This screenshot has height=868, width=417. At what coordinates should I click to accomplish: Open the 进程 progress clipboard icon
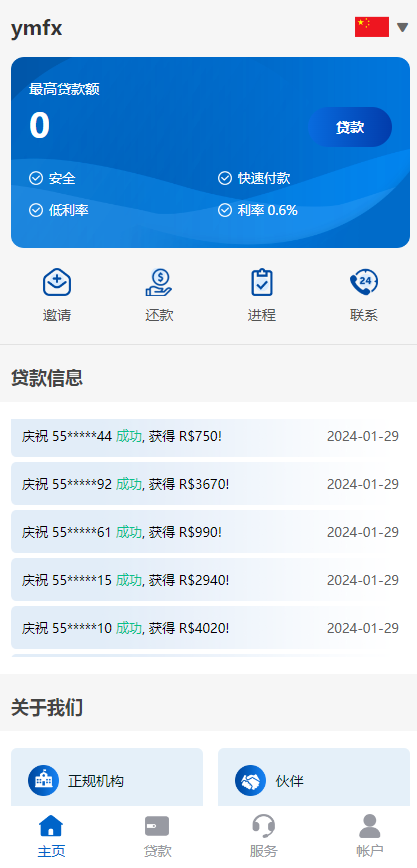[261, 282]
